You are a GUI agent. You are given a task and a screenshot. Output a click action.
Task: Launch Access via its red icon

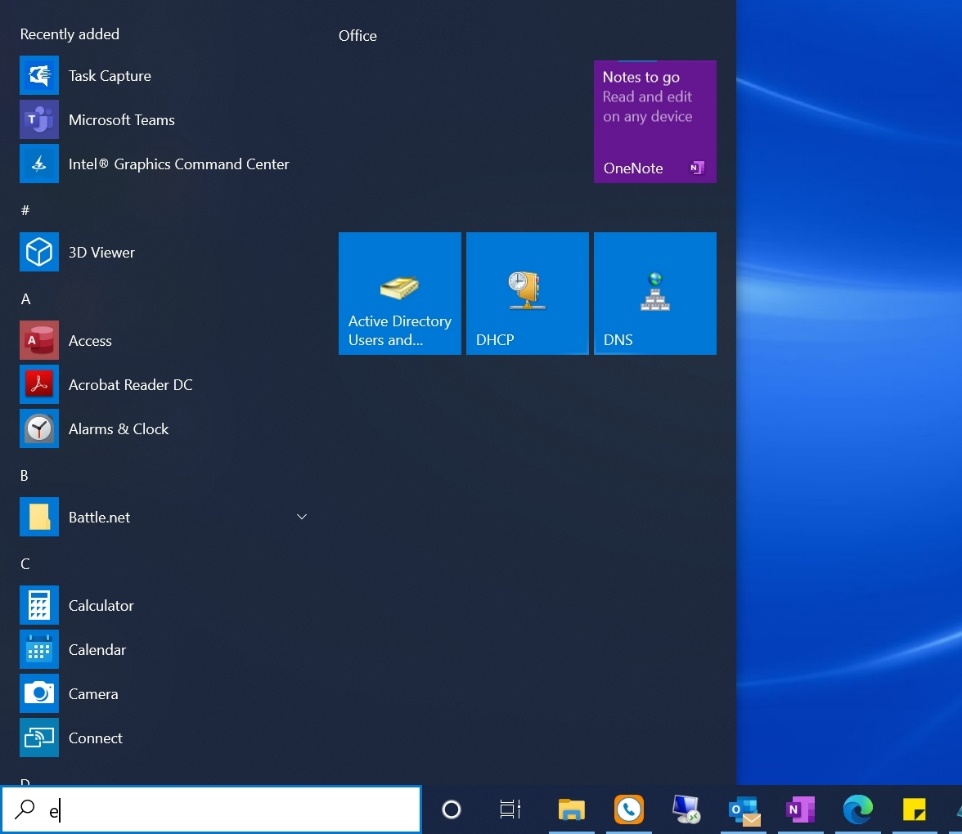pos(39,340)
